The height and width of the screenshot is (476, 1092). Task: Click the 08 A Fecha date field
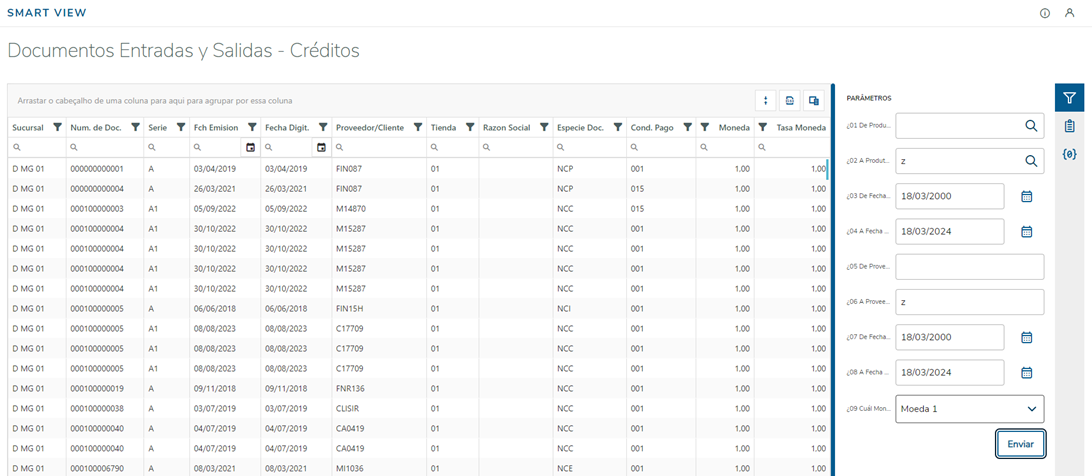click(x=950, y=372)
